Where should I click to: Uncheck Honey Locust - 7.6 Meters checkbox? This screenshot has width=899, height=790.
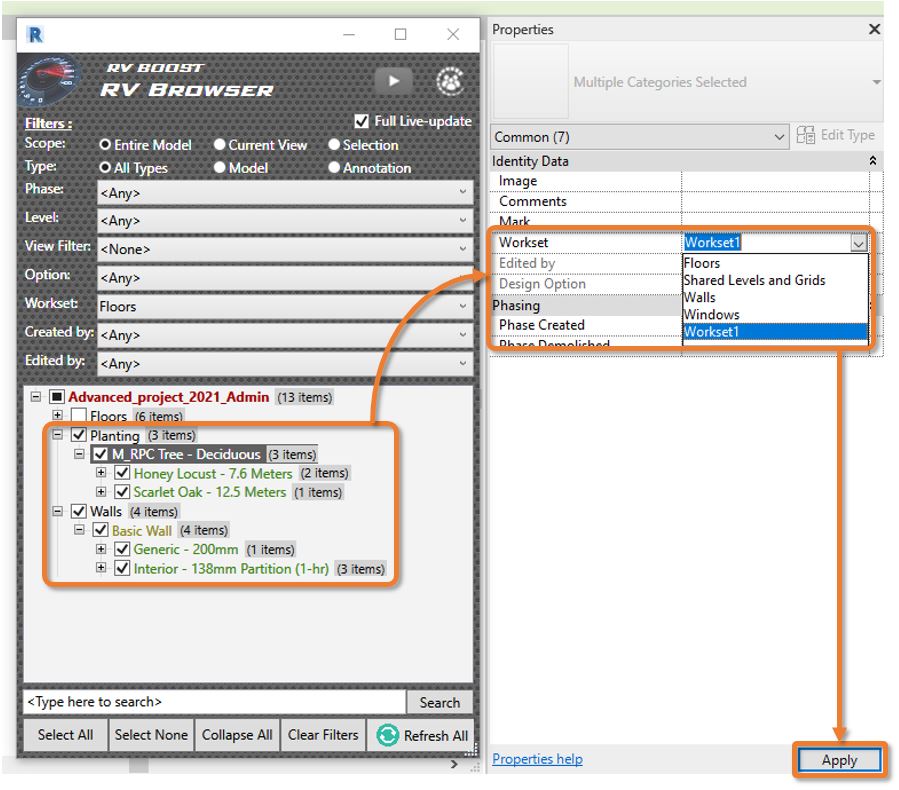click(122, 473)
